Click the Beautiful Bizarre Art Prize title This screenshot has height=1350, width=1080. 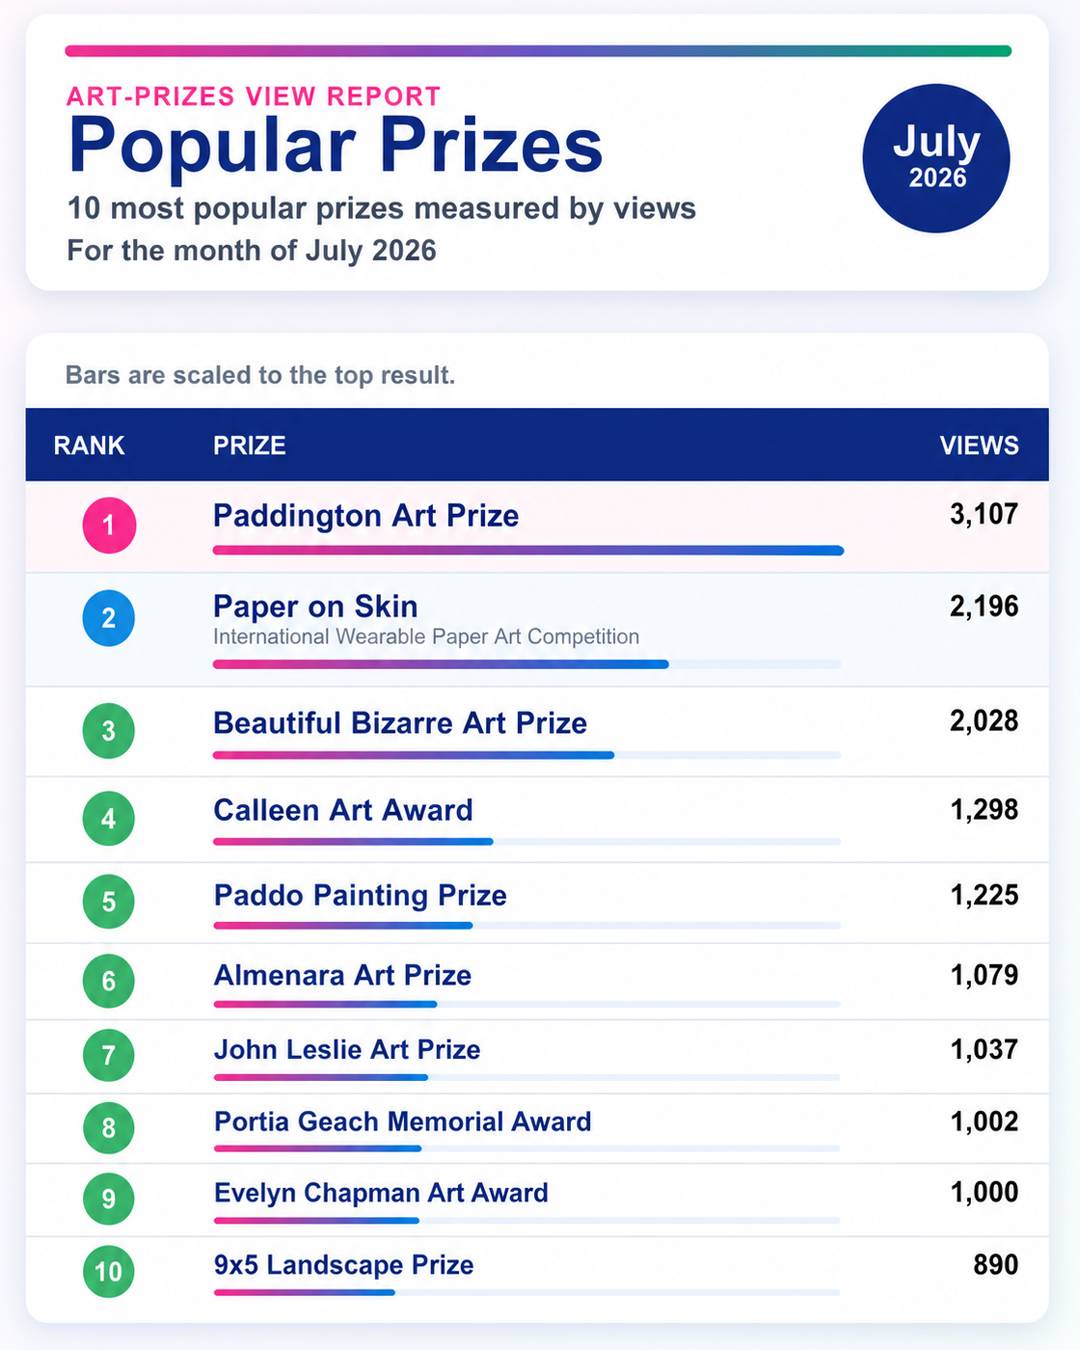click(x=400, y=723)
